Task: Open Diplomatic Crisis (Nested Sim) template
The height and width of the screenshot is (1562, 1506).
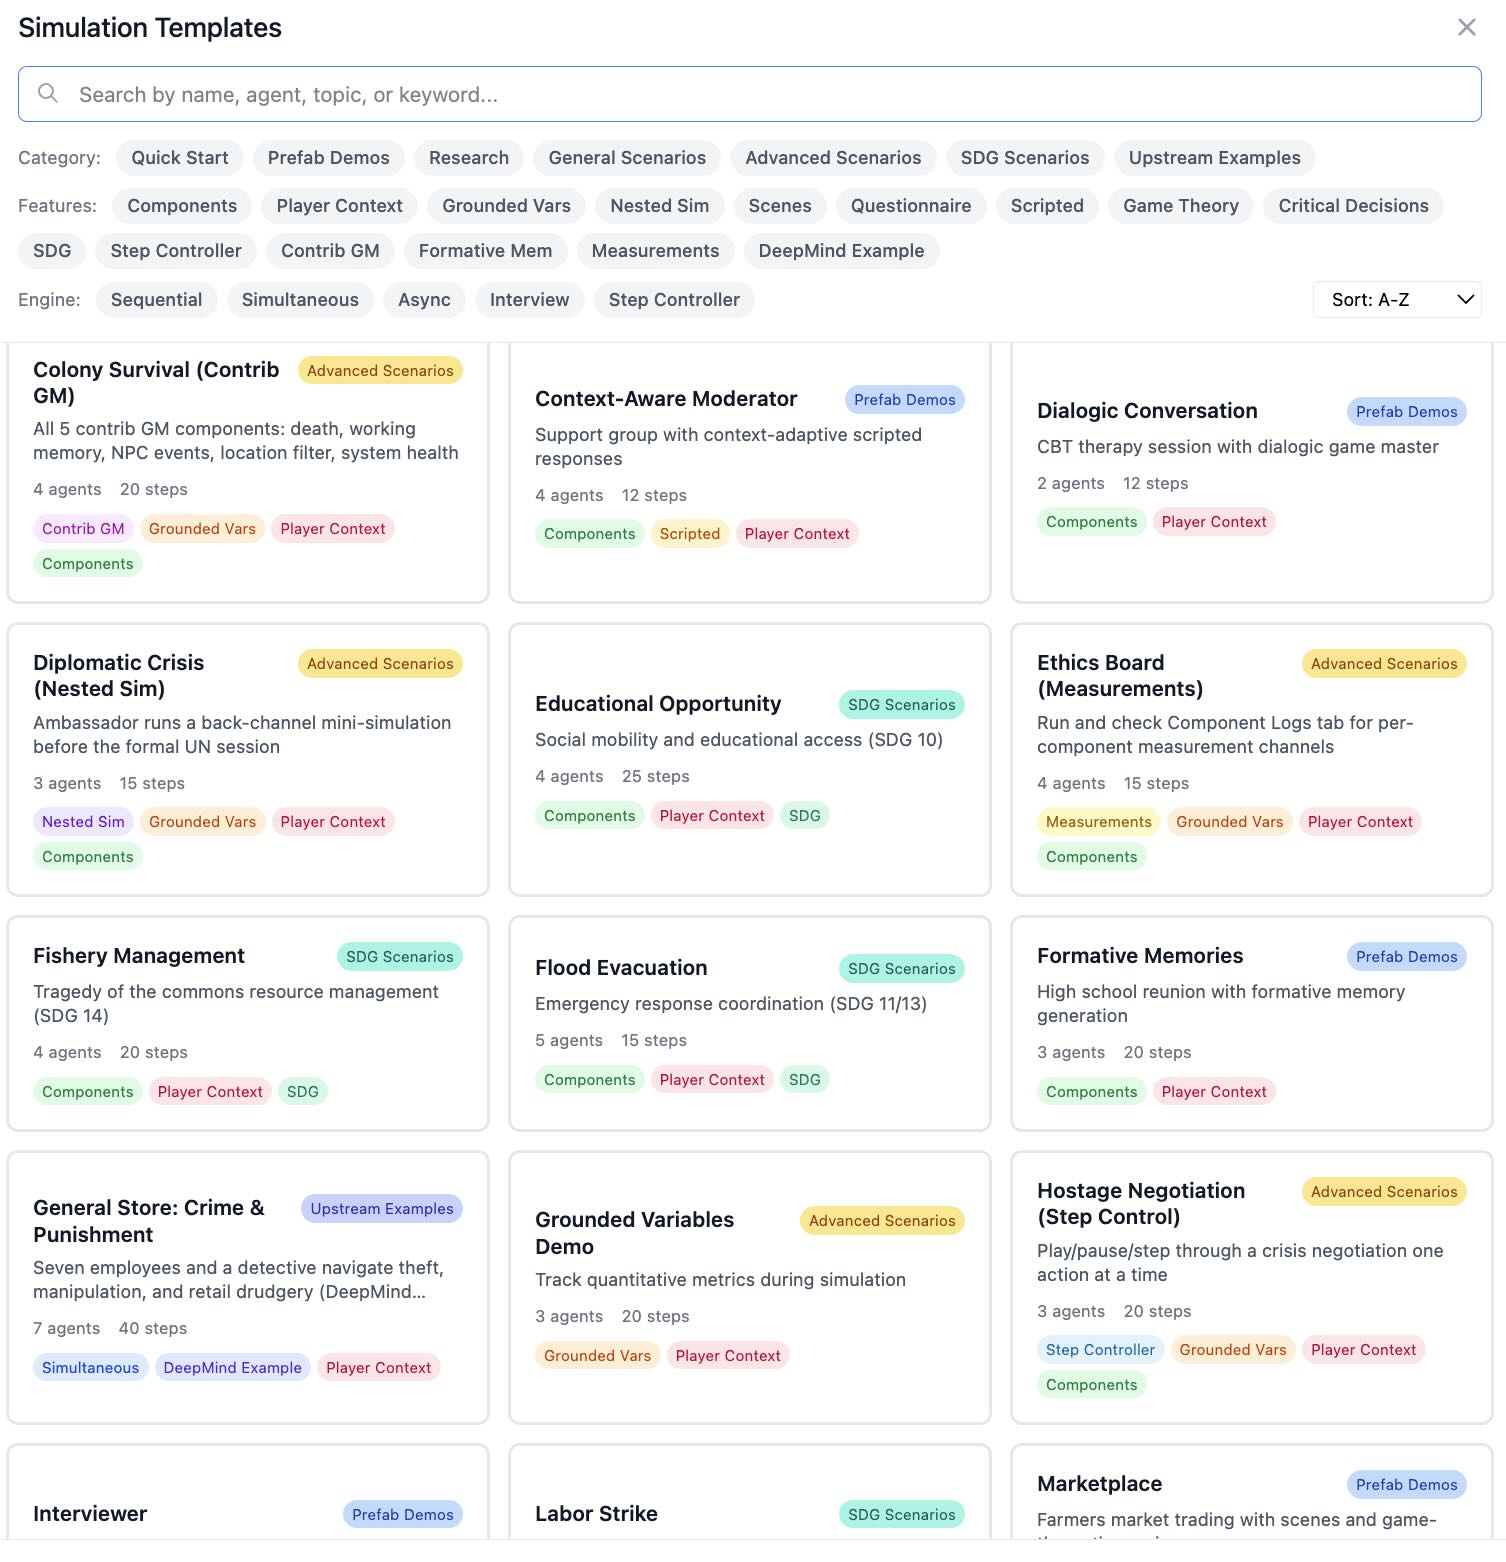Action: tap(248, 760)
